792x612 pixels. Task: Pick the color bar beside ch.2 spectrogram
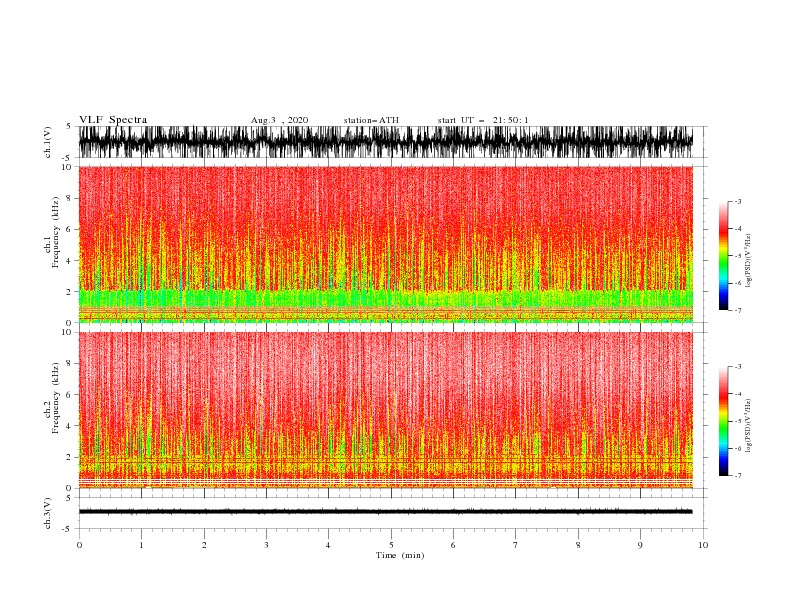click(723, 421)
